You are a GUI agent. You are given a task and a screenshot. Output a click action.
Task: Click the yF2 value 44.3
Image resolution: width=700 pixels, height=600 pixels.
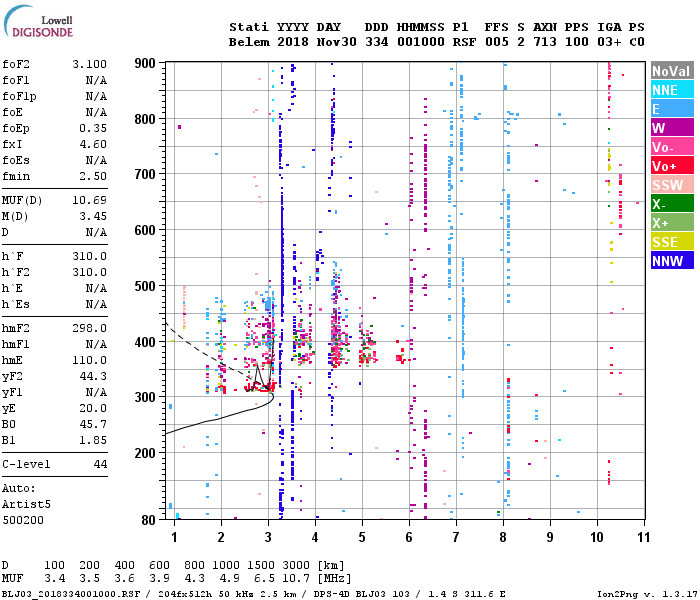[93, 377]
